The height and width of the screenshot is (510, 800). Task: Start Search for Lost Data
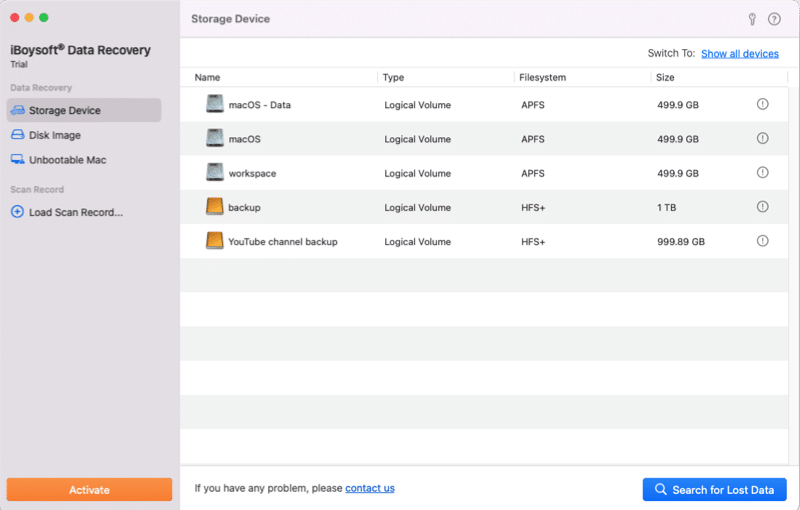[x=714, y=489]
